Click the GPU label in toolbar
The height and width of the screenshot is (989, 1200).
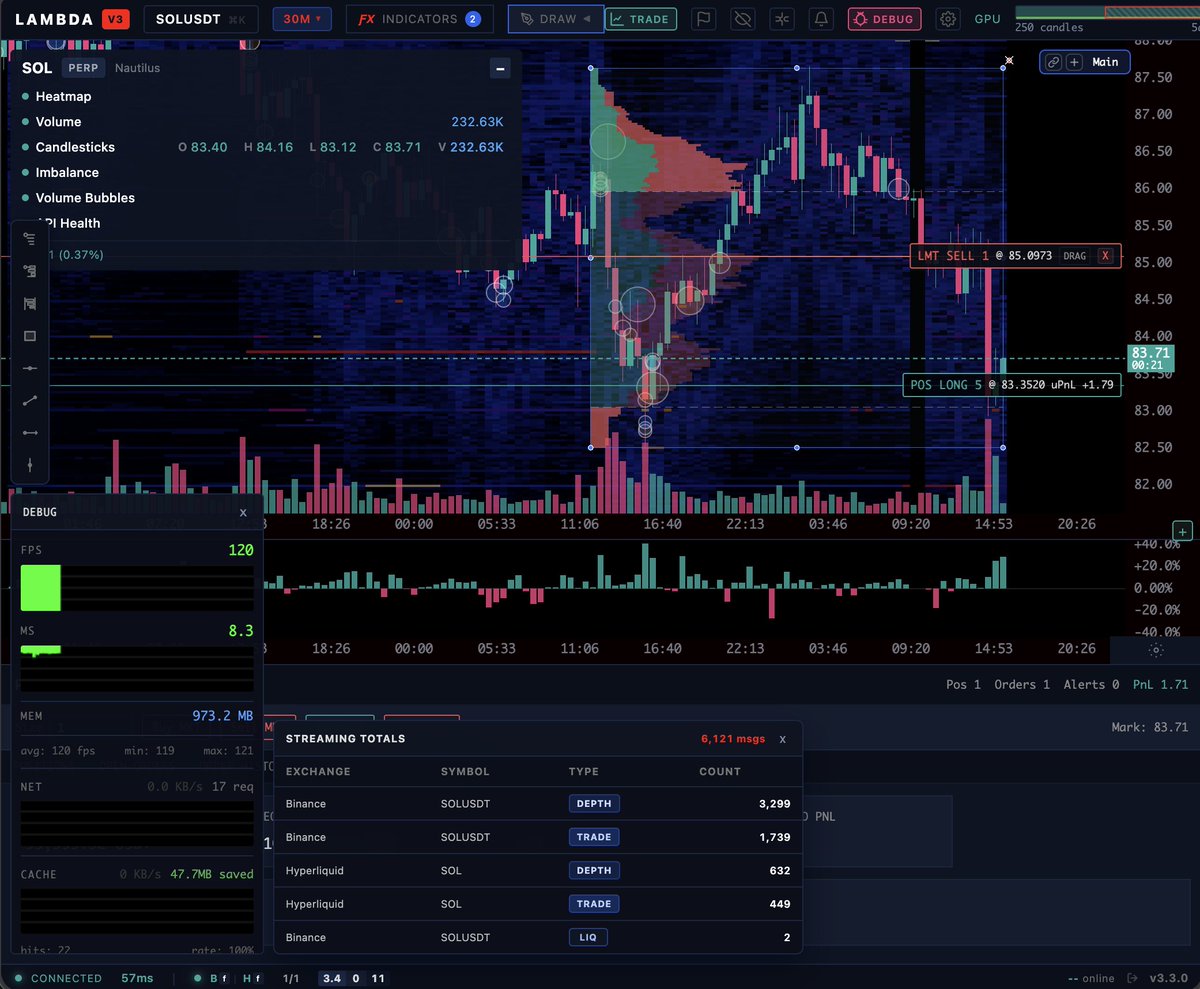[987, 19]
